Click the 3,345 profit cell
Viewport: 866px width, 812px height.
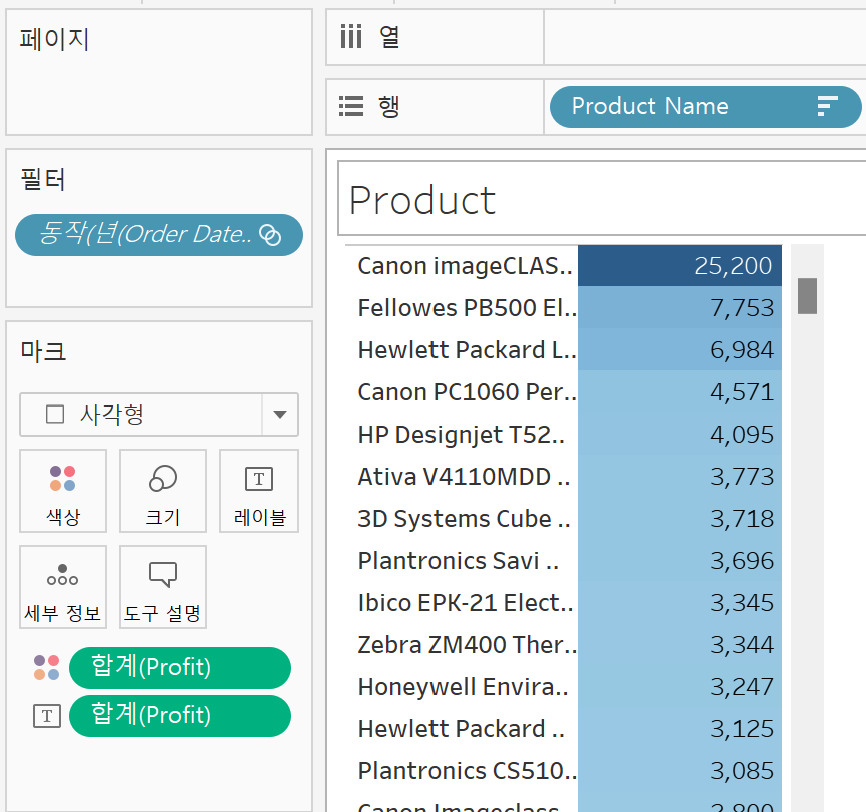click(680, 603)
